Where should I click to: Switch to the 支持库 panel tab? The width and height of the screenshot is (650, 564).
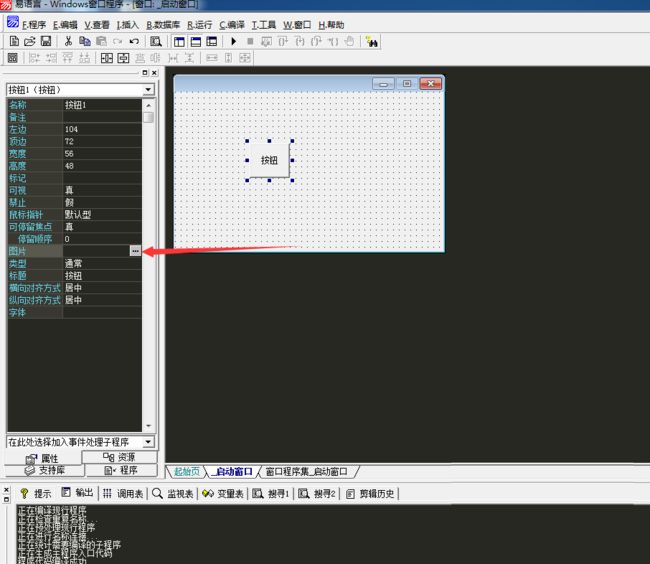pos(44,470)
